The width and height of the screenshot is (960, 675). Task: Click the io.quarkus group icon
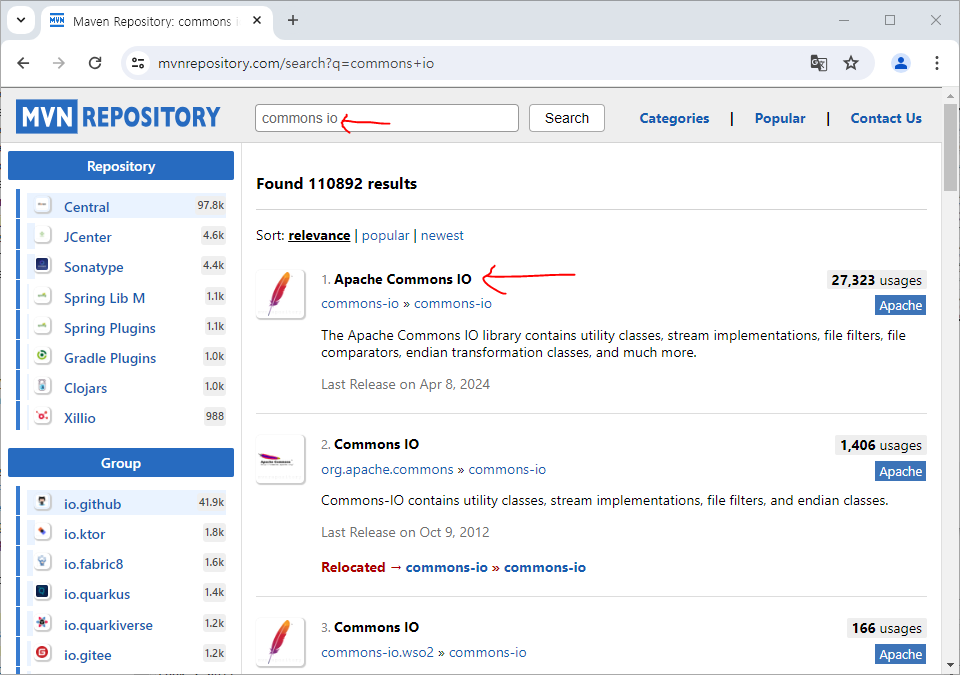coord(42,592)
